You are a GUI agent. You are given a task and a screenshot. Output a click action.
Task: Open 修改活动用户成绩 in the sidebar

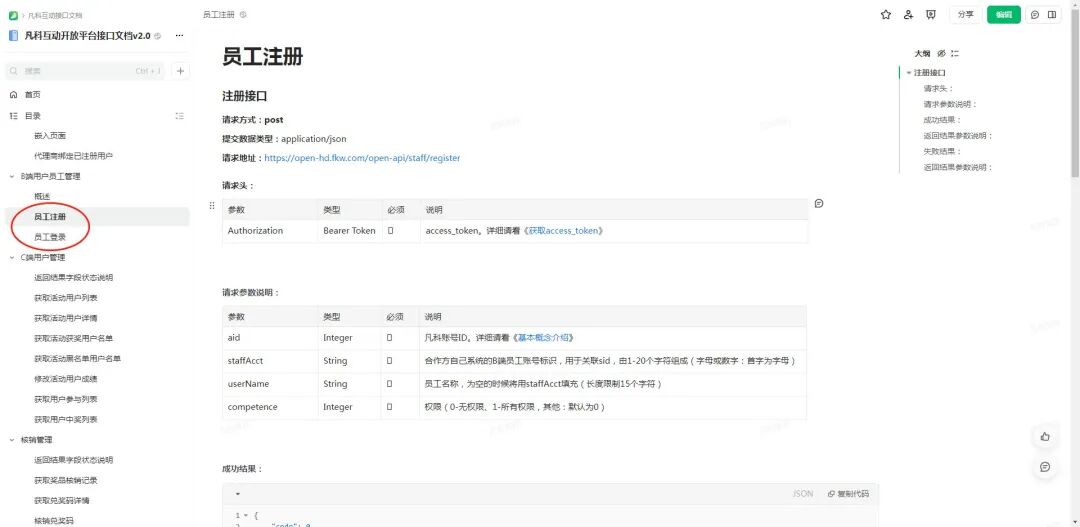[x=65, y=378]
